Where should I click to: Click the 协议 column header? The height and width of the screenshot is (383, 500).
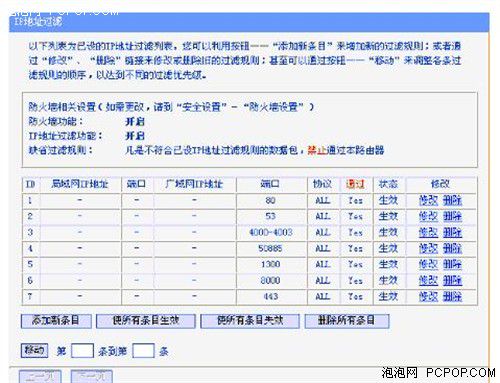[322, 184]
